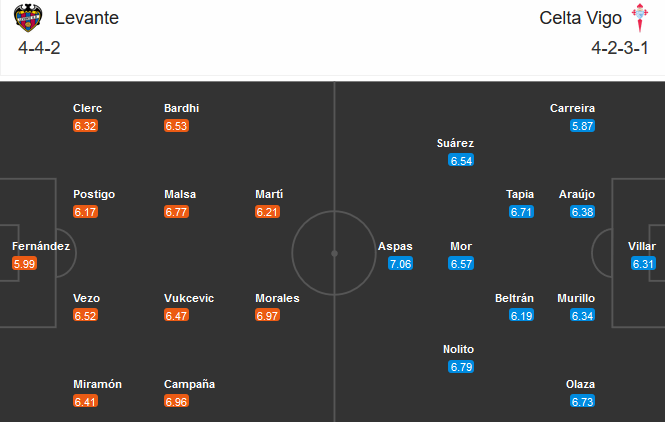The width and height of the screenshot is (665, 422).
Task: Click Malsa's 6.77 rating badge
Action: pos(177,212)
